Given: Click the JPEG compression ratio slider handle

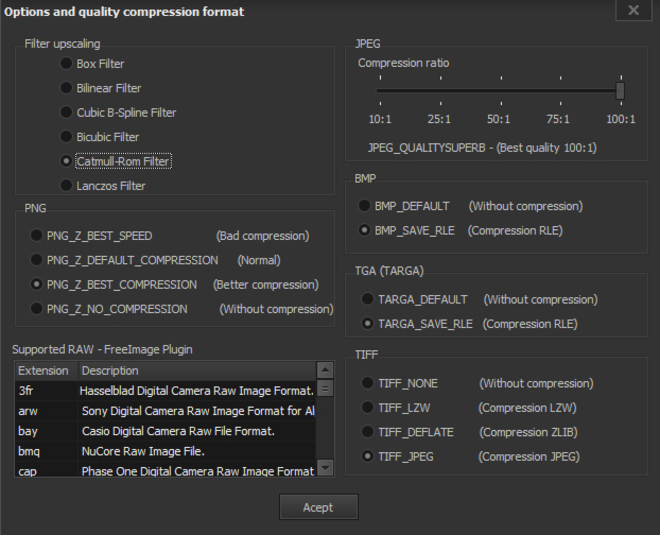Looking at the screenshot, I should 620,90.
